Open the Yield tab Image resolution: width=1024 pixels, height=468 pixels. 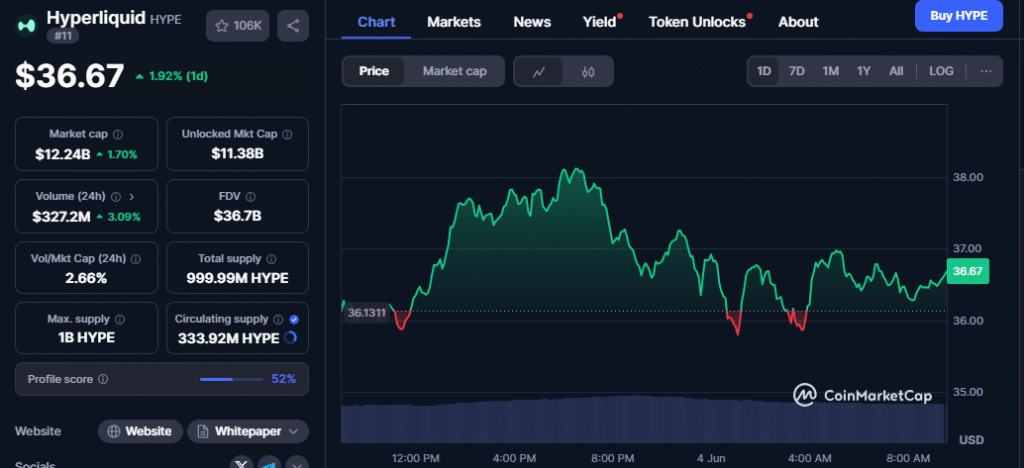tap(600, 22)
